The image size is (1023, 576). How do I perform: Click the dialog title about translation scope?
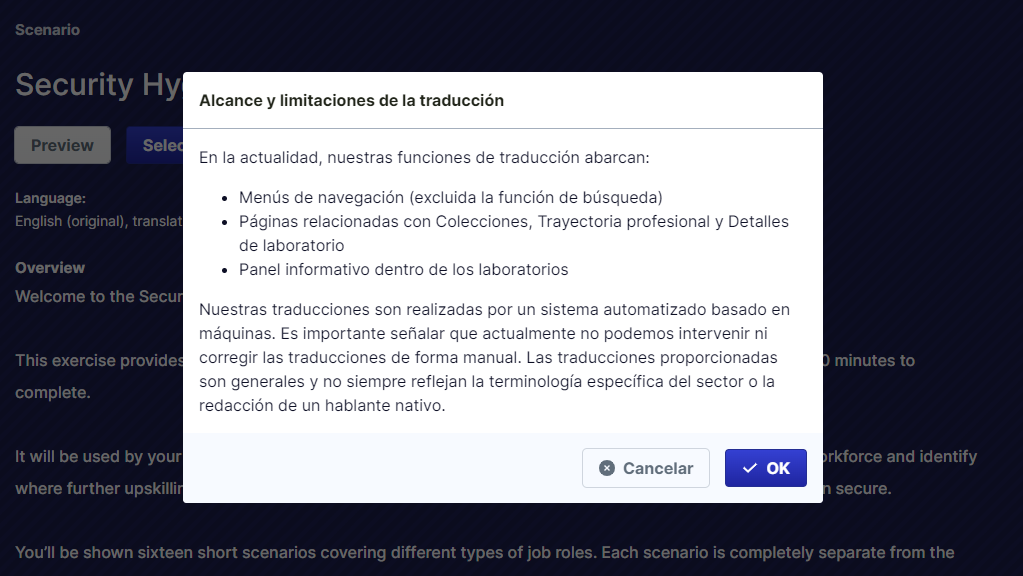click(x=351, y=100)
